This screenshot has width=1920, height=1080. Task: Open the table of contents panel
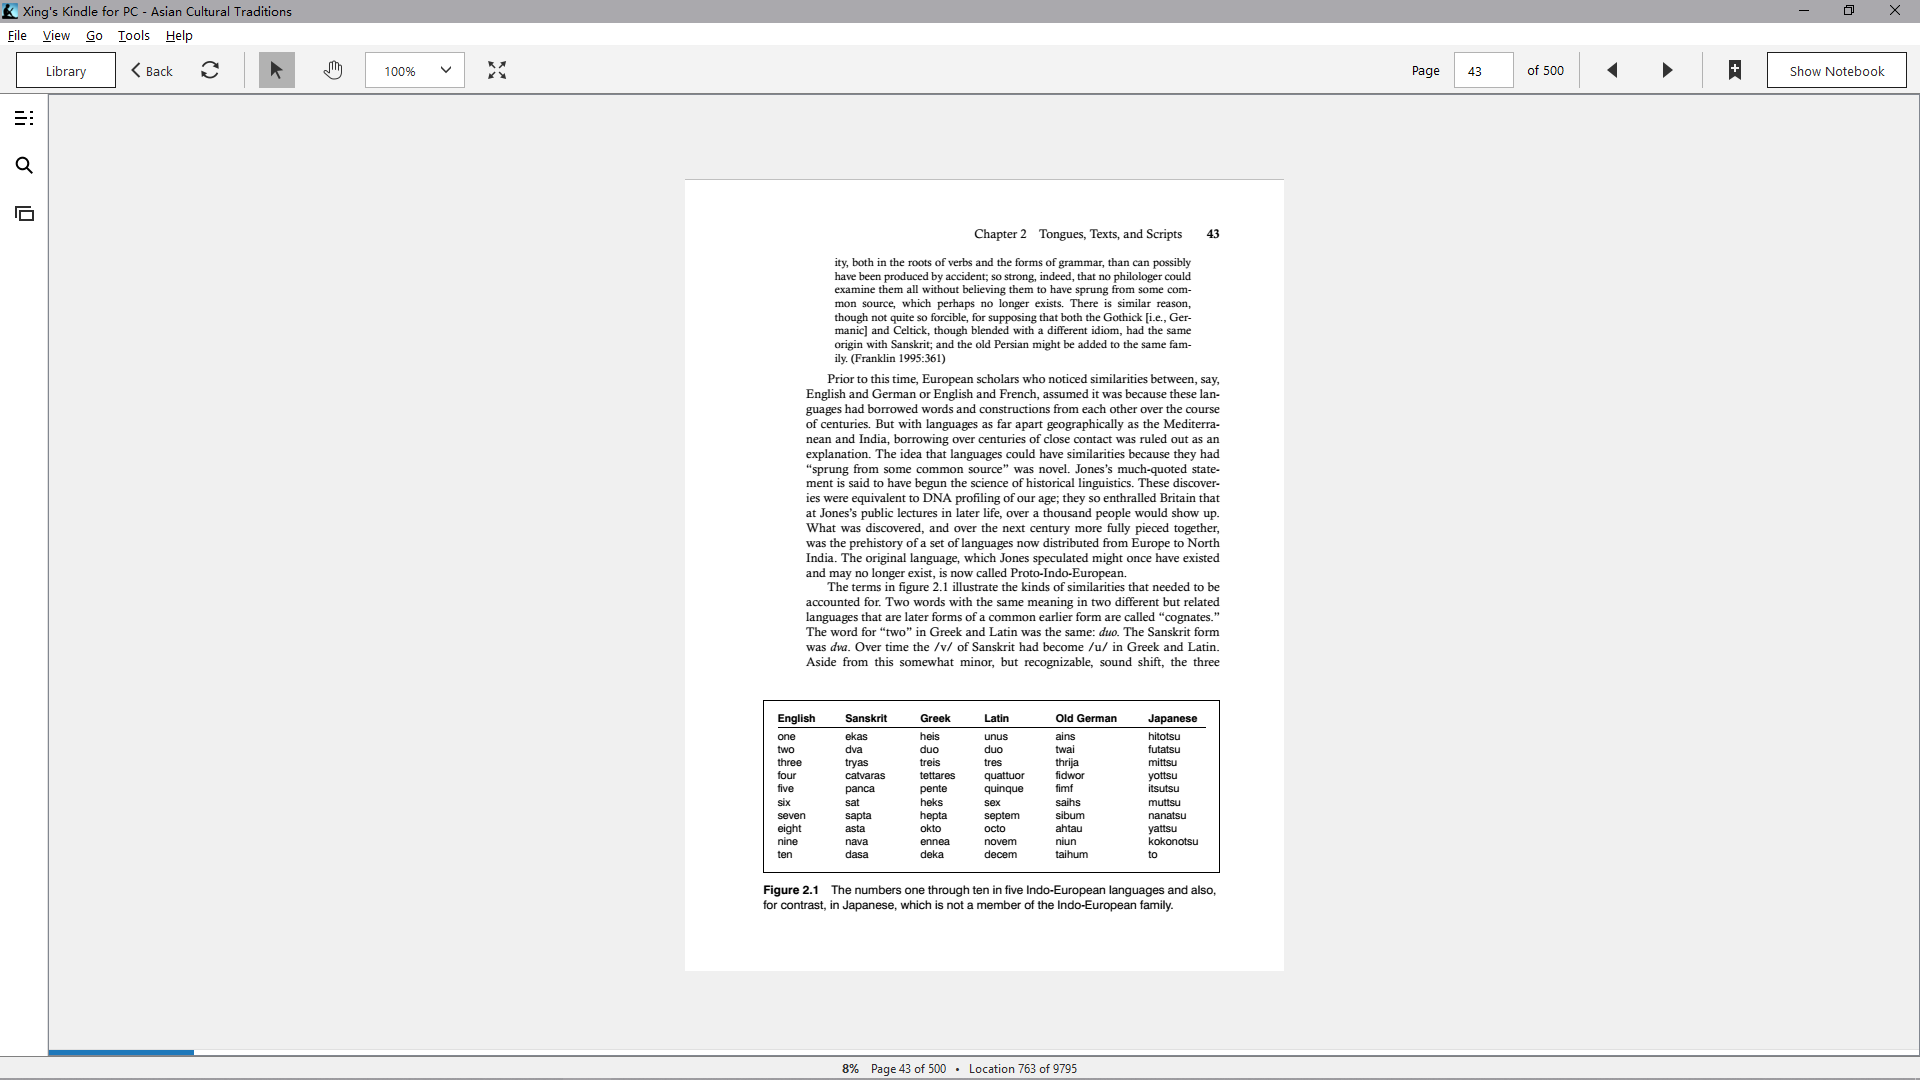click(x=24, y=118)
